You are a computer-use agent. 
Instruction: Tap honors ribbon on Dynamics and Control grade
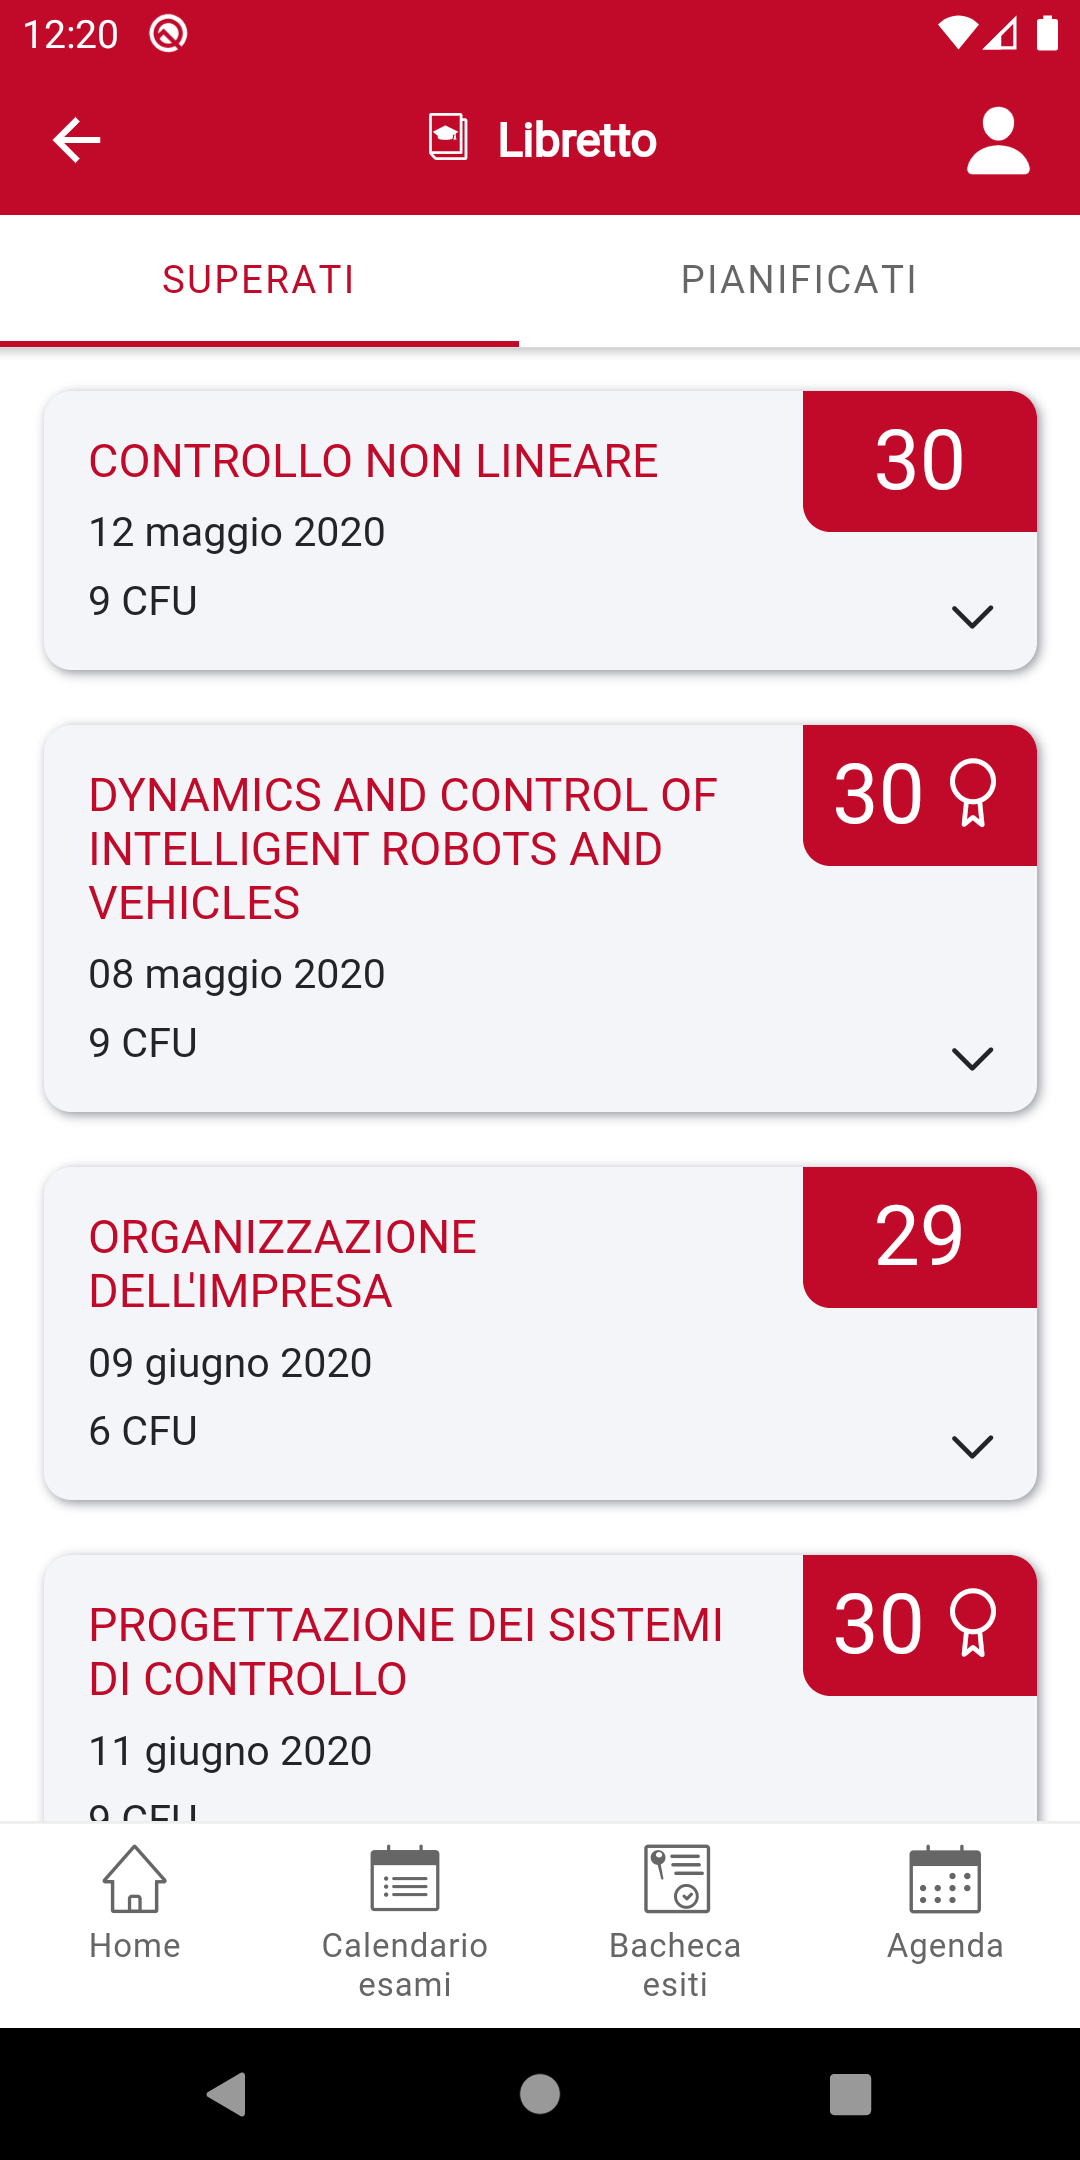point(973,794)
